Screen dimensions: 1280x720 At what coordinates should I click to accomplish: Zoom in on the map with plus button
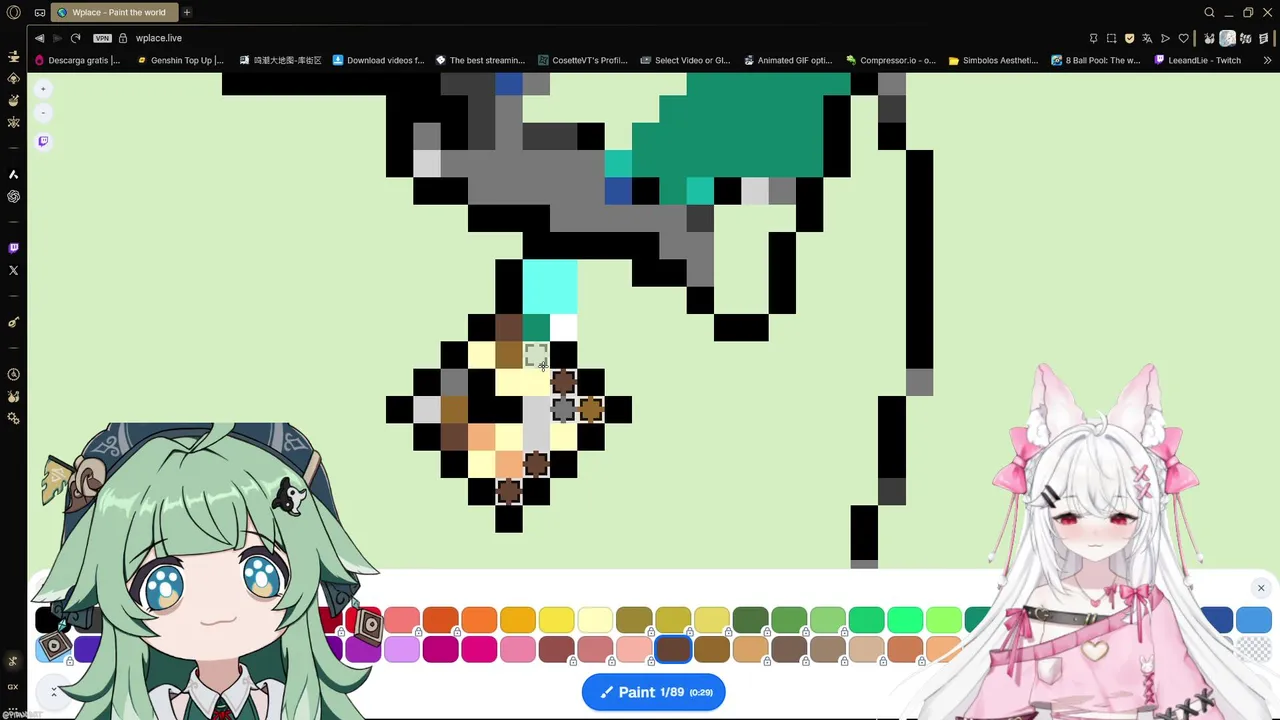(43, 89)
